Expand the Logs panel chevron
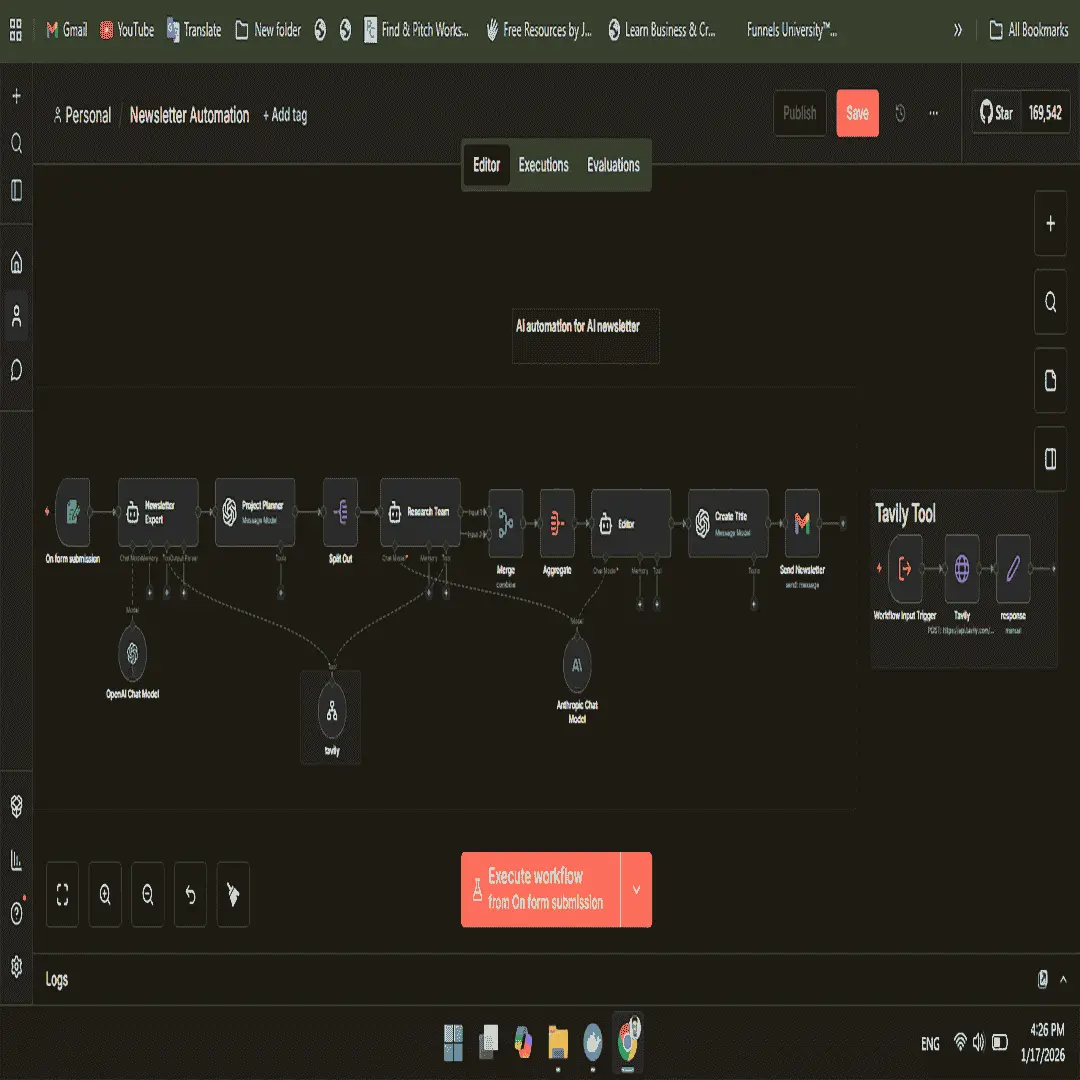This screenshot has height=1080, width=1080. click(x=1062, y=979)
